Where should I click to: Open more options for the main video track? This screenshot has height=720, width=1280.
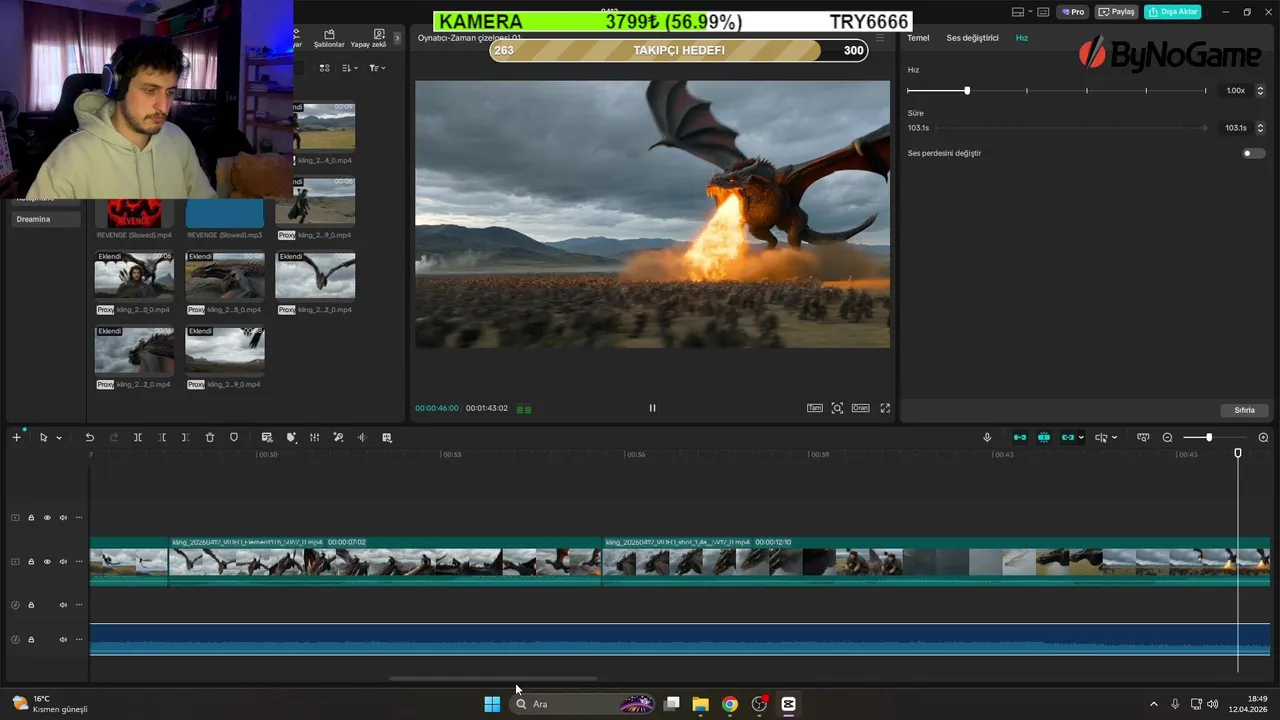[79, 561]
